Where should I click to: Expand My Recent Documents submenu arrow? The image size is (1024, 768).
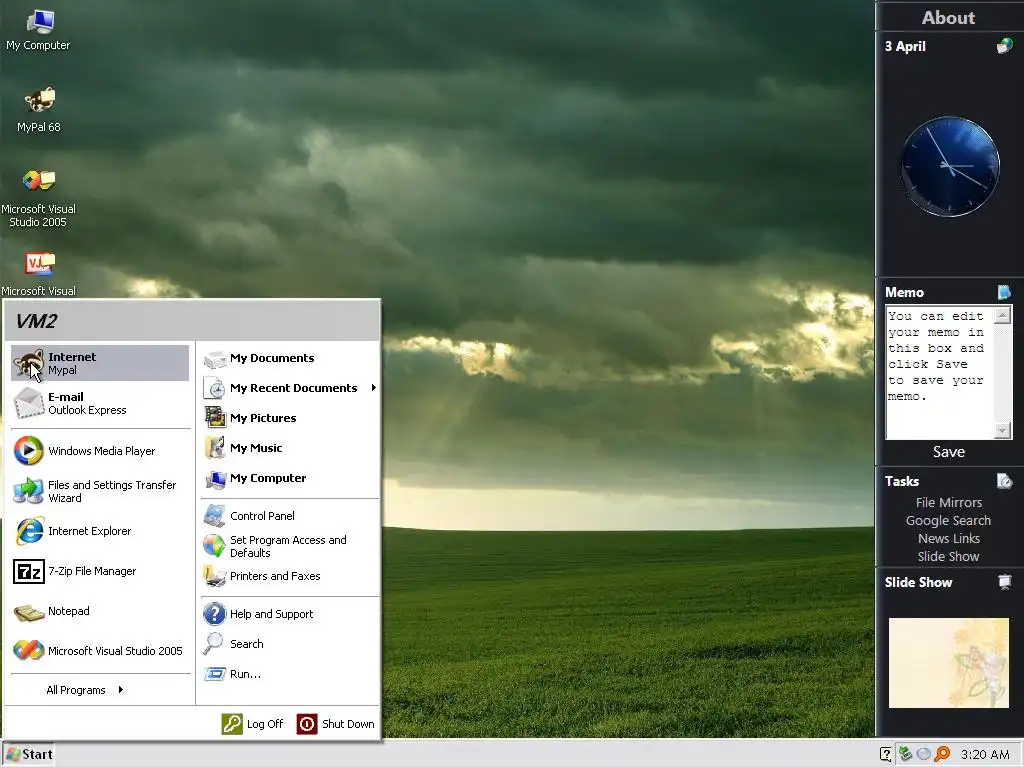click(x=374, y=388)
